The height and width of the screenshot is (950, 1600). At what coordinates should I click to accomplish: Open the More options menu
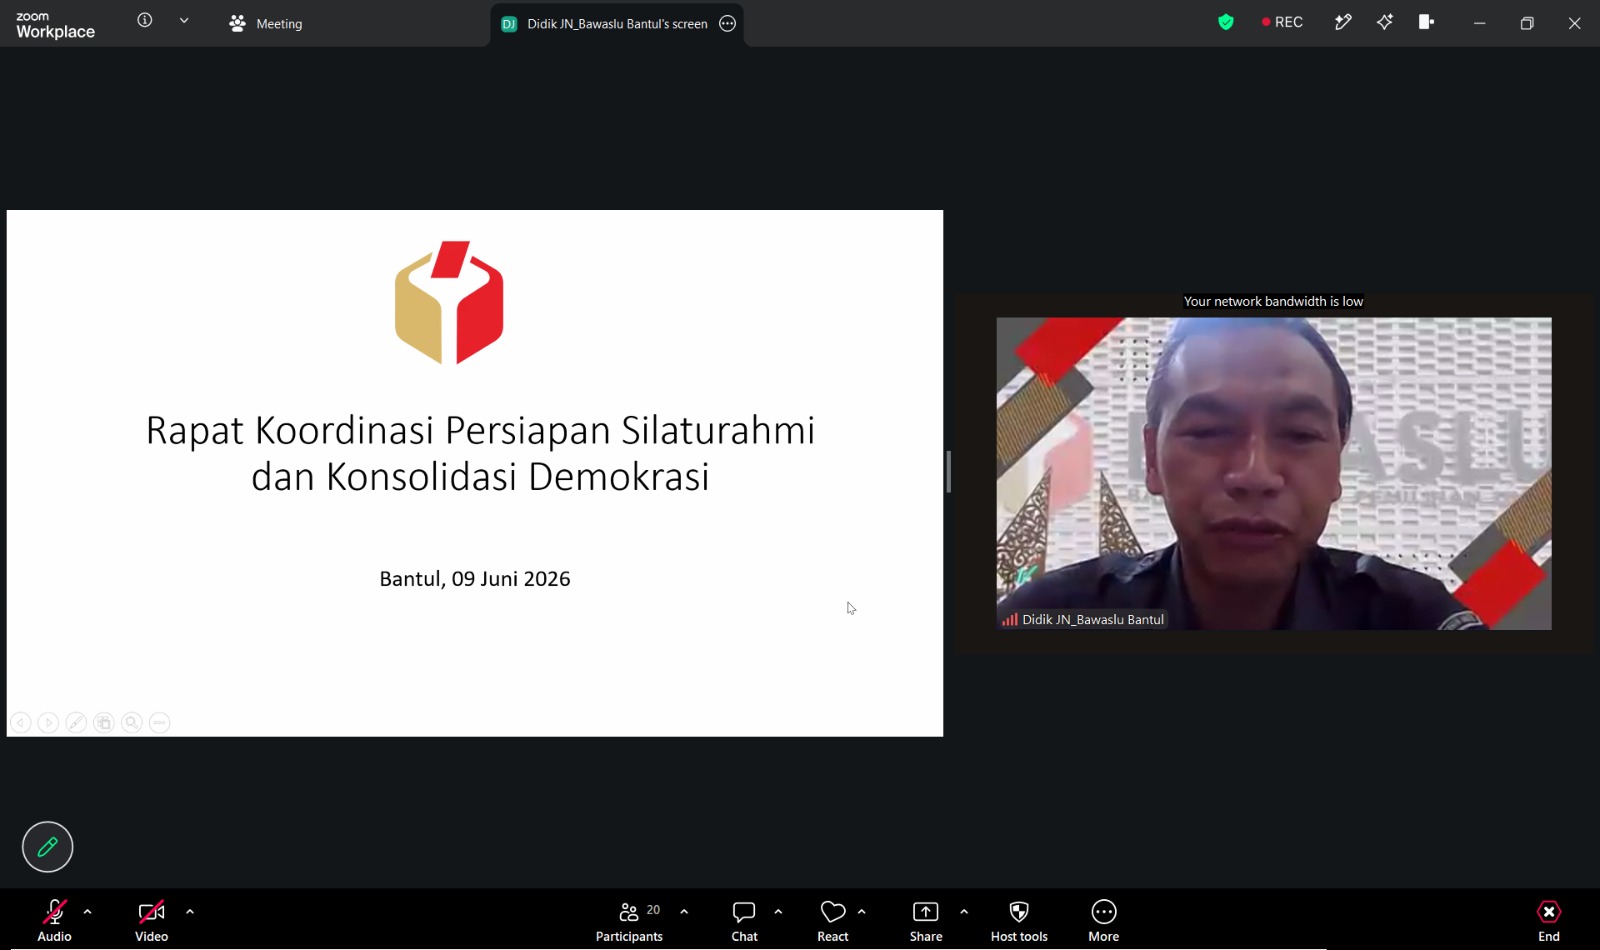(x=1104, y=920)
